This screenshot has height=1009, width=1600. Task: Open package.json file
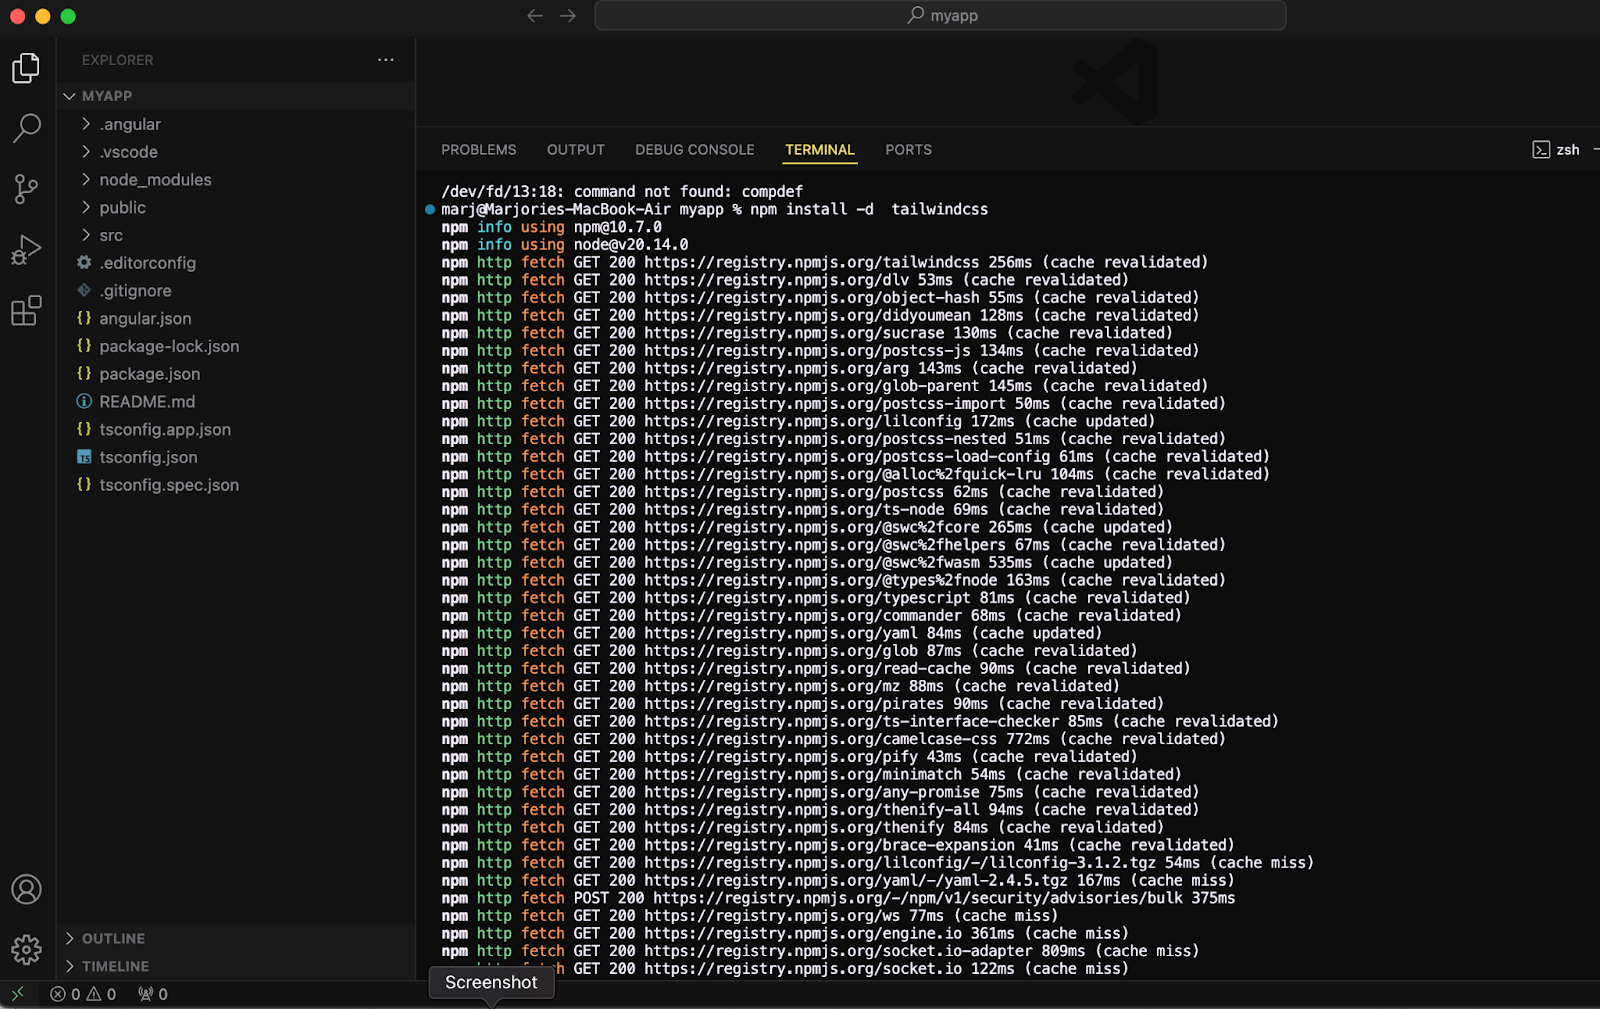(149, 374)
